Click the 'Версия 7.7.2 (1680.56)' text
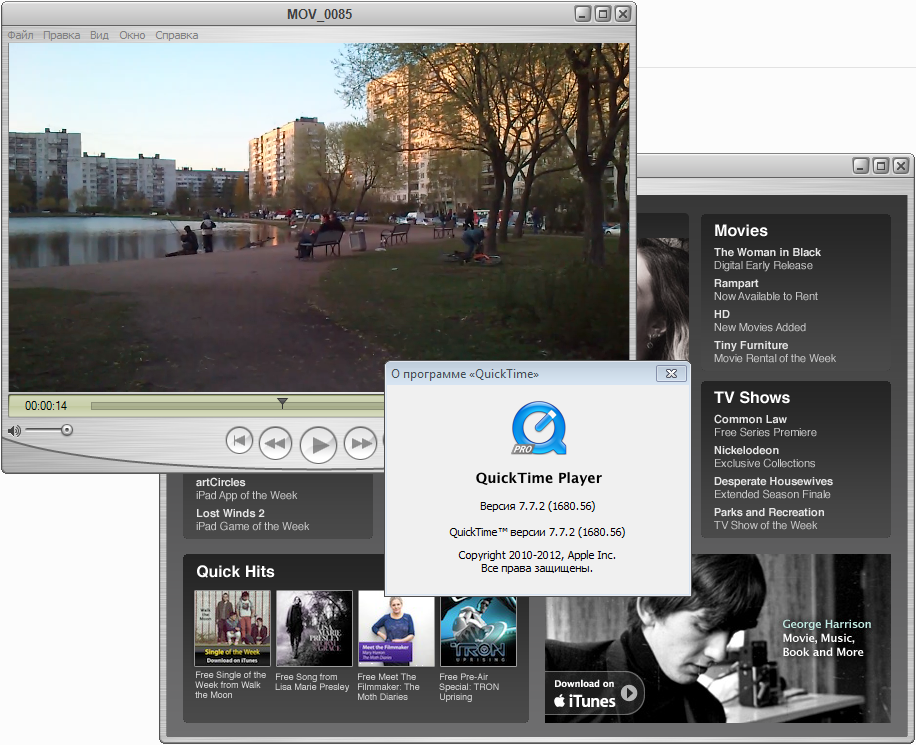 tap(537, 506)
